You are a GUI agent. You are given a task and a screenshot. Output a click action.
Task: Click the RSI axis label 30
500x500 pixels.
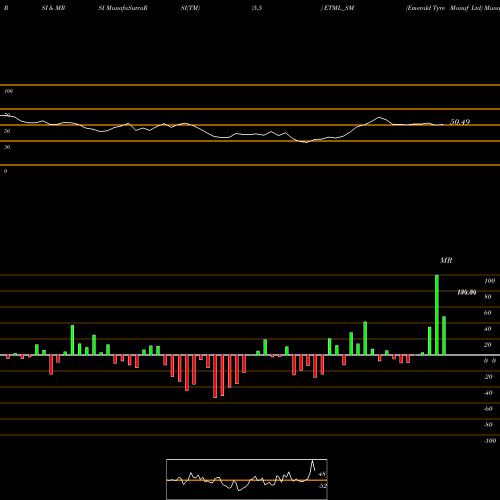pyautogui.click(x=7, y=147)
